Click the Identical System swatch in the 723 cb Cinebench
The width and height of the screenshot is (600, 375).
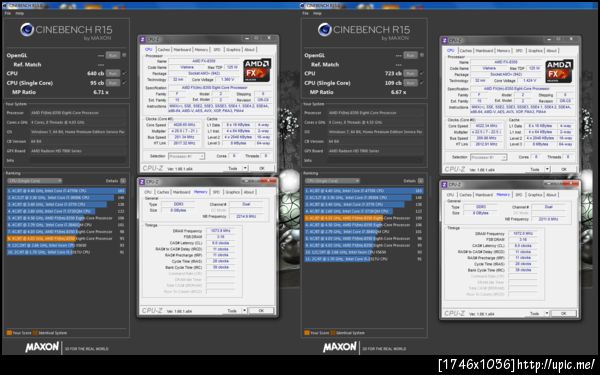pos(333,333)
